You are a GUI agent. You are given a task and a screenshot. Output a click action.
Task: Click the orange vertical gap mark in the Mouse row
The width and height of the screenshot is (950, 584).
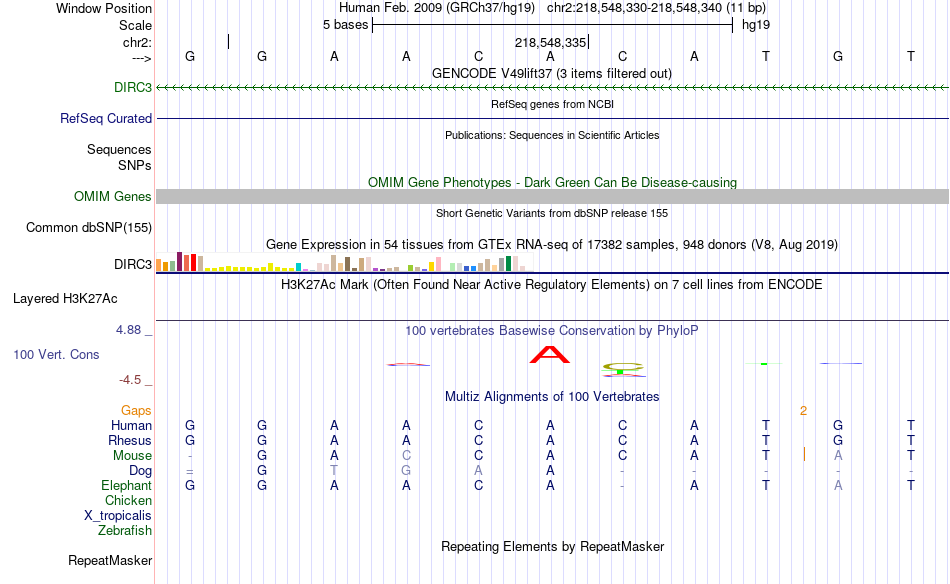804,454
